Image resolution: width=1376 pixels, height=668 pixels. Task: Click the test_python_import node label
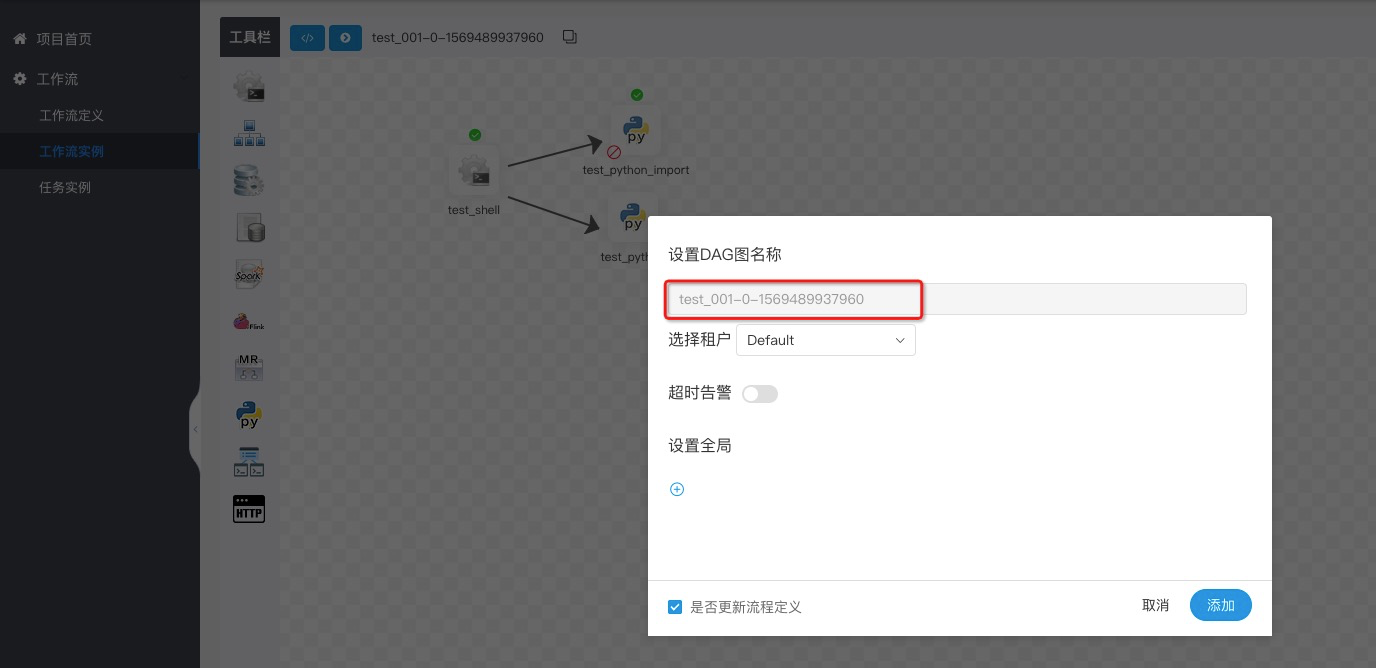point(636,170)
